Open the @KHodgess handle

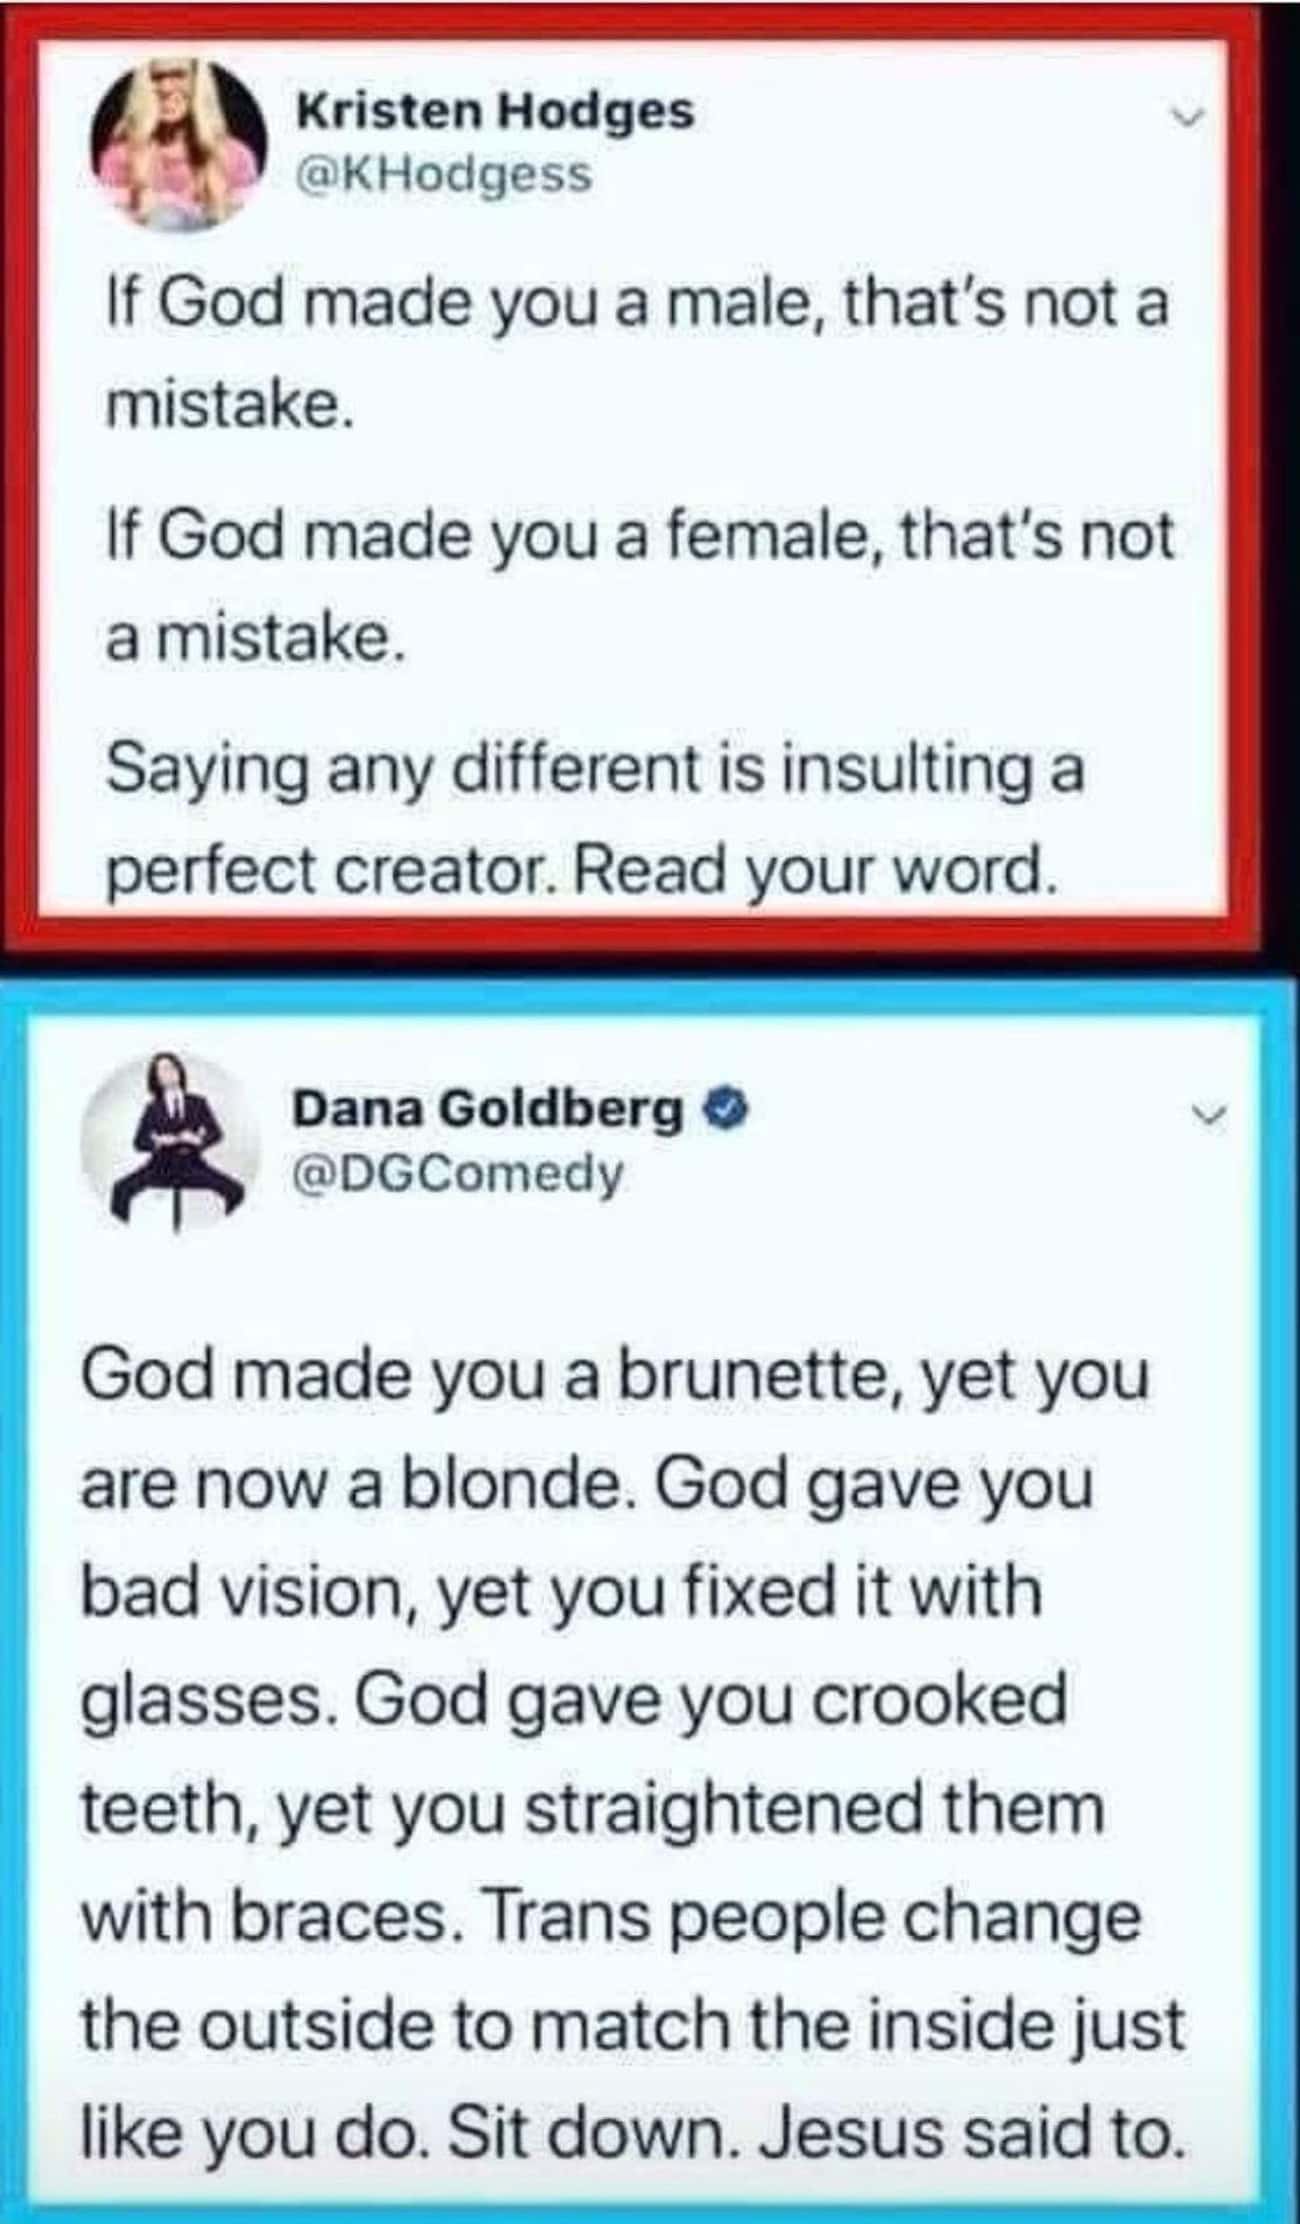point(445,175)
